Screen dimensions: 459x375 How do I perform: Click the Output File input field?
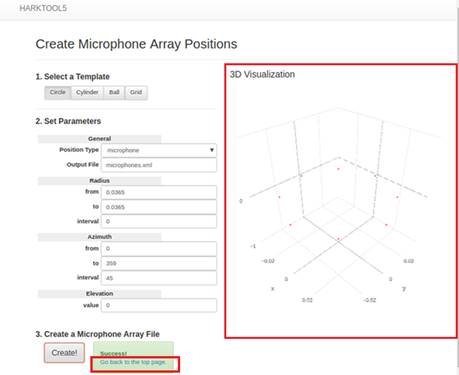click(159, 165)
